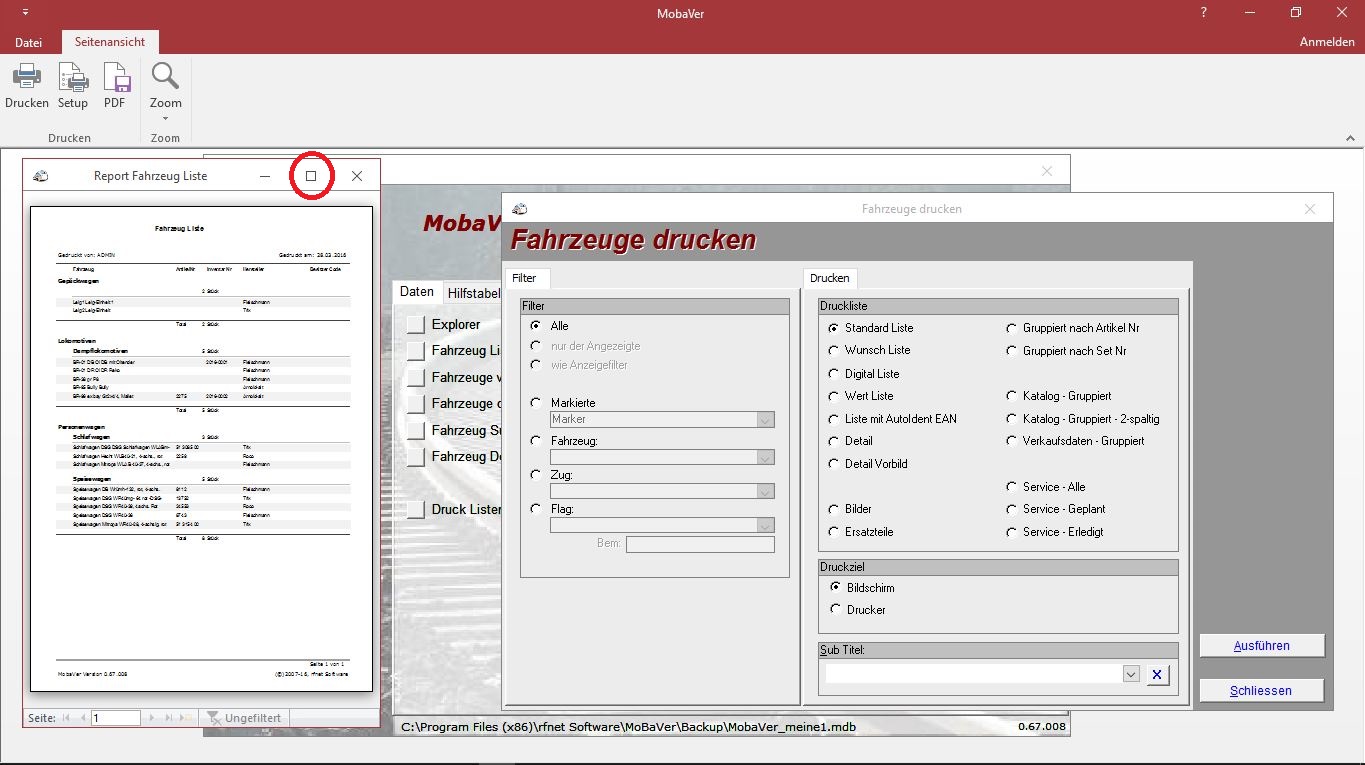Open the Flag: combo box
Screen dimensions: 1365x765
pyautogui.click(x=765, y=525)
